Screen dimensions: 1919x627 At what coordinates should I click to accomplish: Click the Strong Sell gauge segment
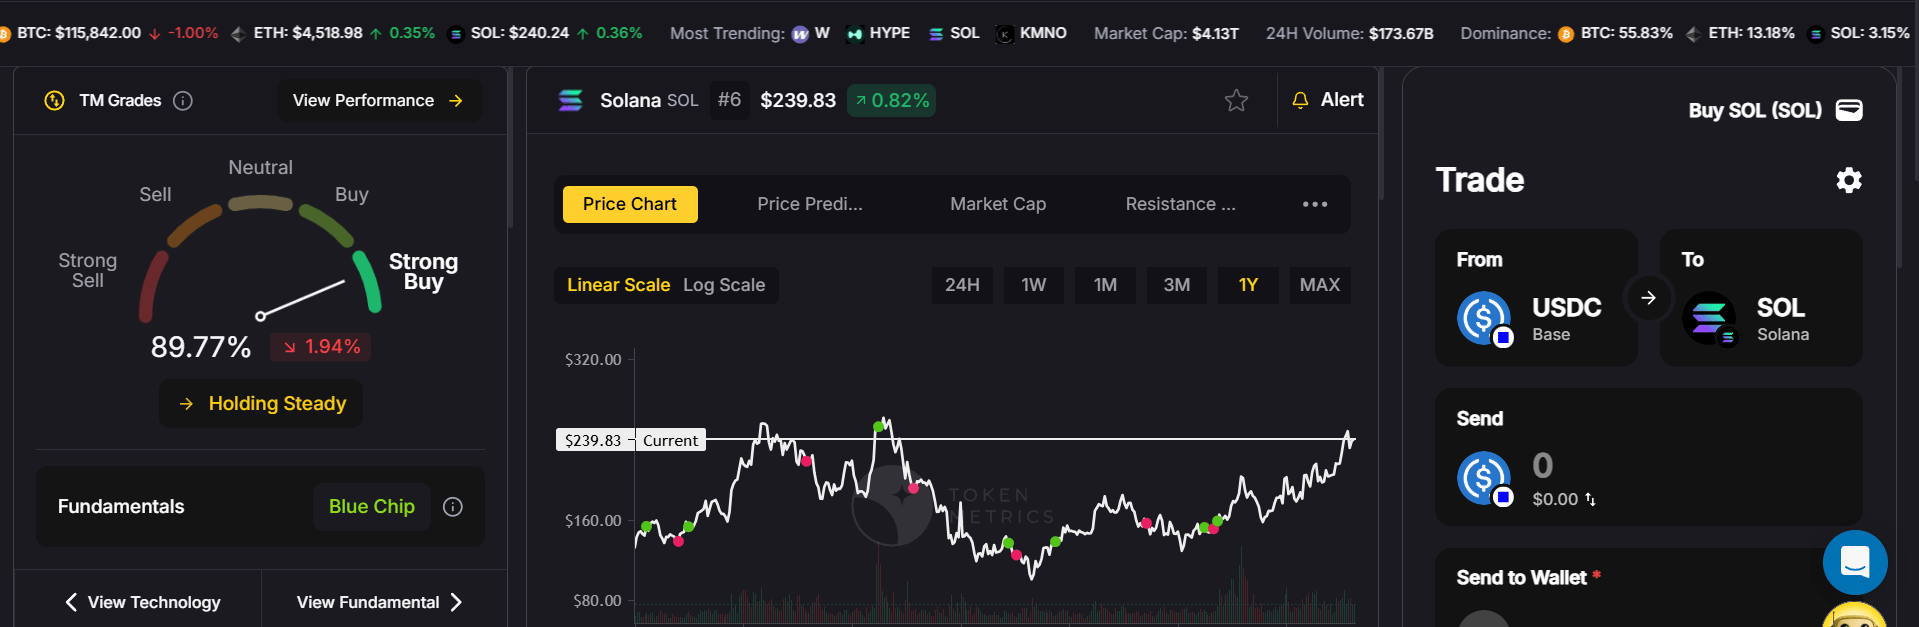tap(152, 286)
